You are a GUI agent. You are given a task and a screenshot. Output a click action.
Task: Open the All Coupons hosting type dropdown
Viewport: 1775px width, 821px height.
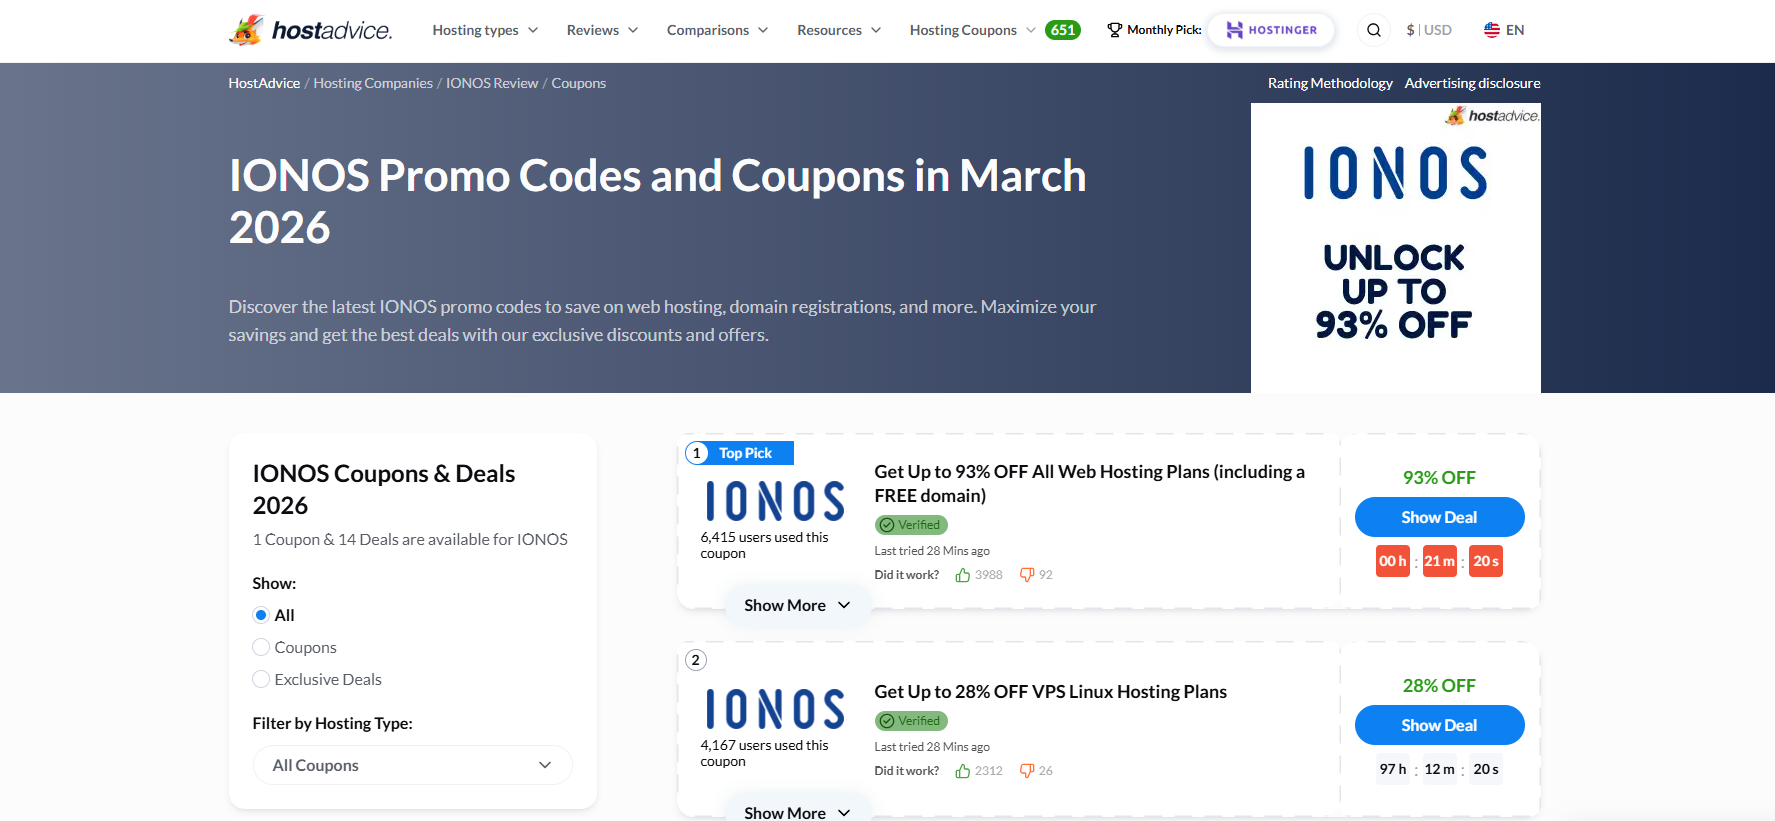[x=412, y=765]
